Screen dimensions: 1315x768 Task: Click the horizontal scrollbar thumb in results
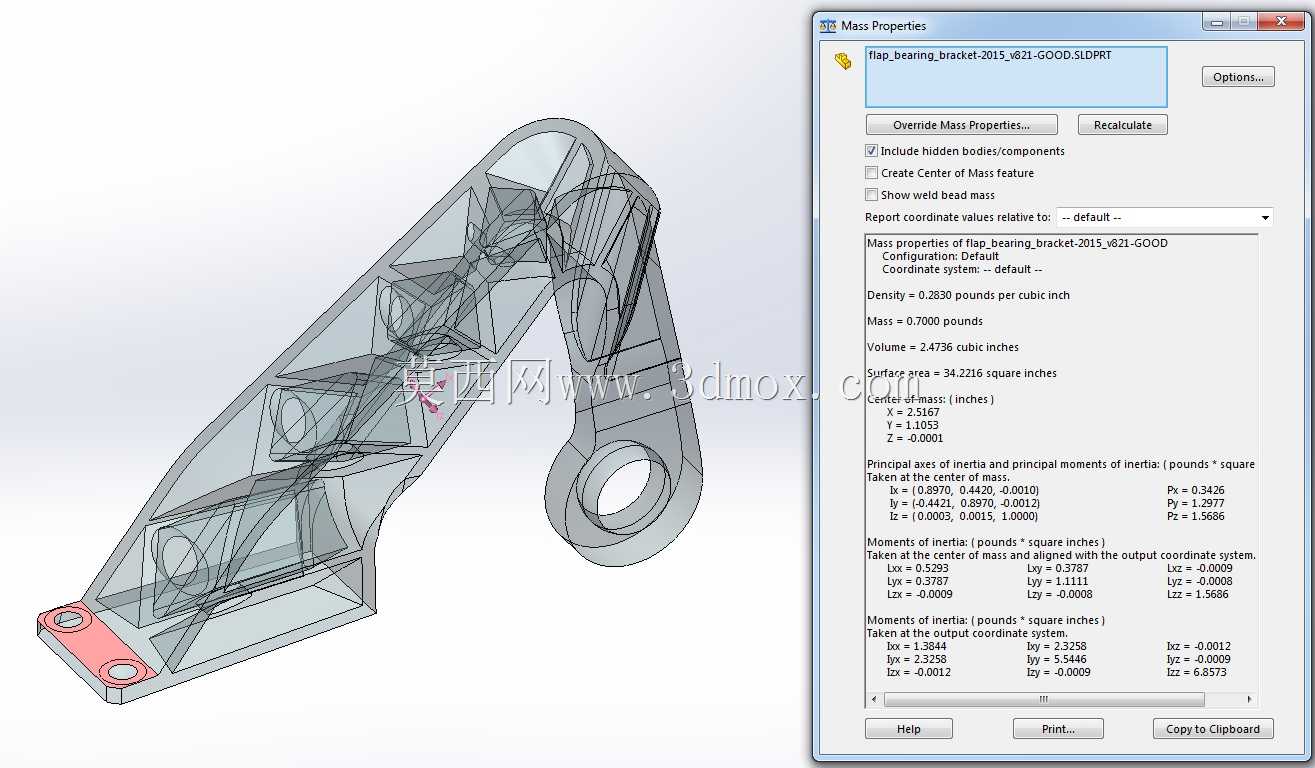1044,700
